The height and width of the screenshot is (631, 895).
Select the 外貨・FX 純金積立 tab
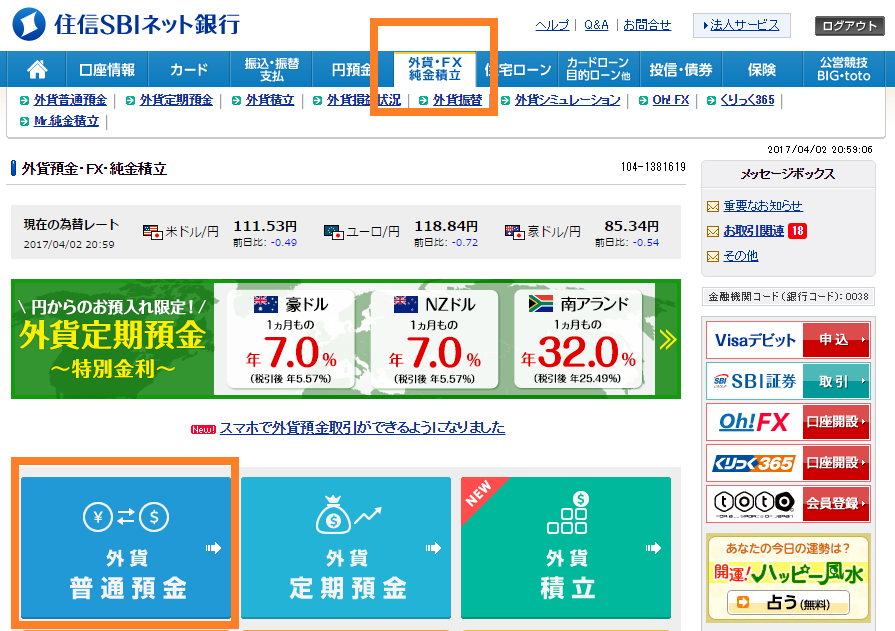435,69
